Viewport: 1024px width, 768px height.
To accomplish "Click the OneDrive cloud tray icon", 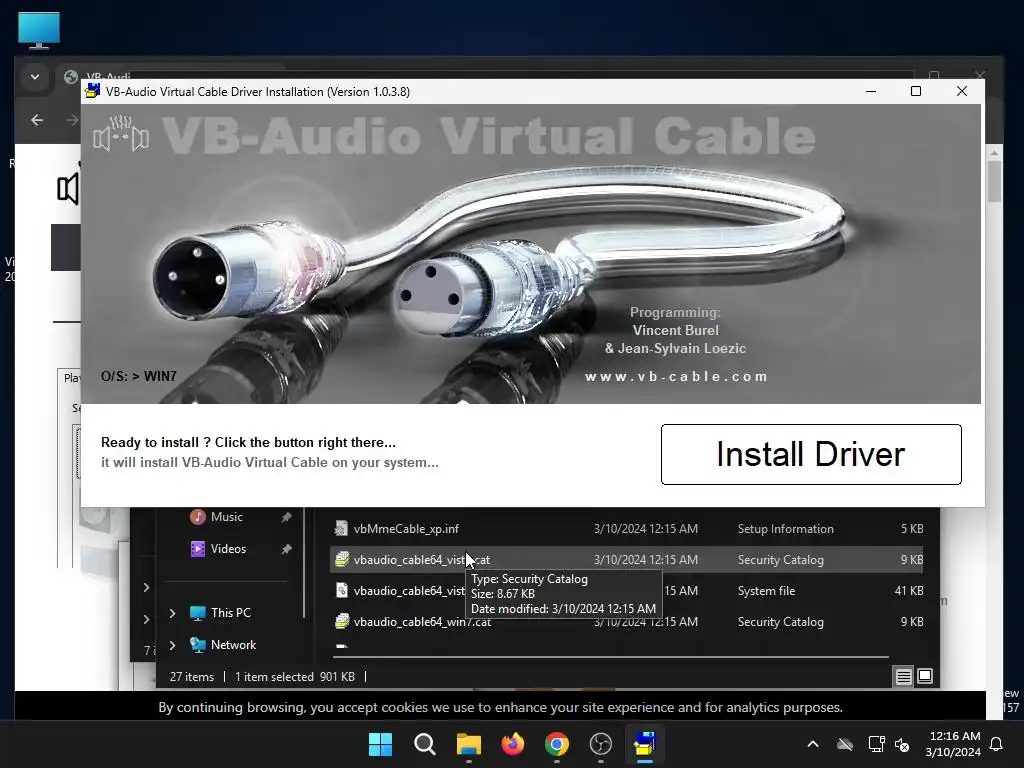I will pos(845,744).
